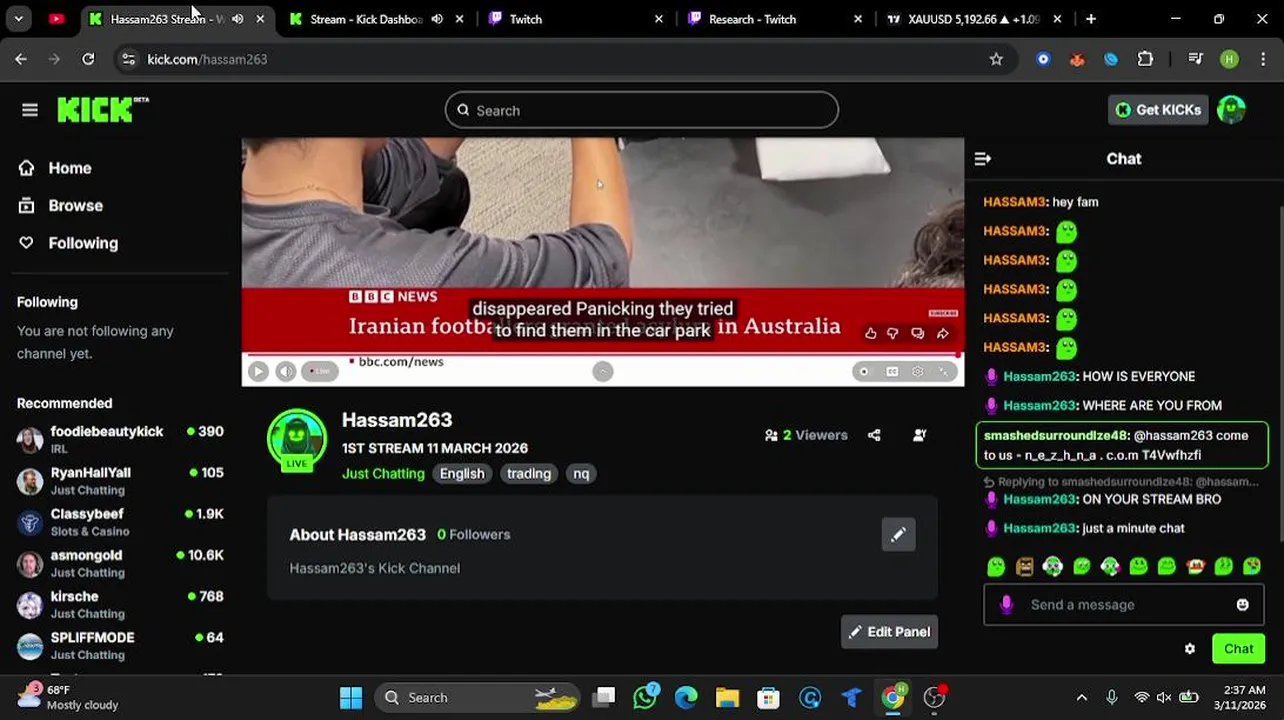Click the player center collapse chevron
The image size is (1284, 720).
603,371
